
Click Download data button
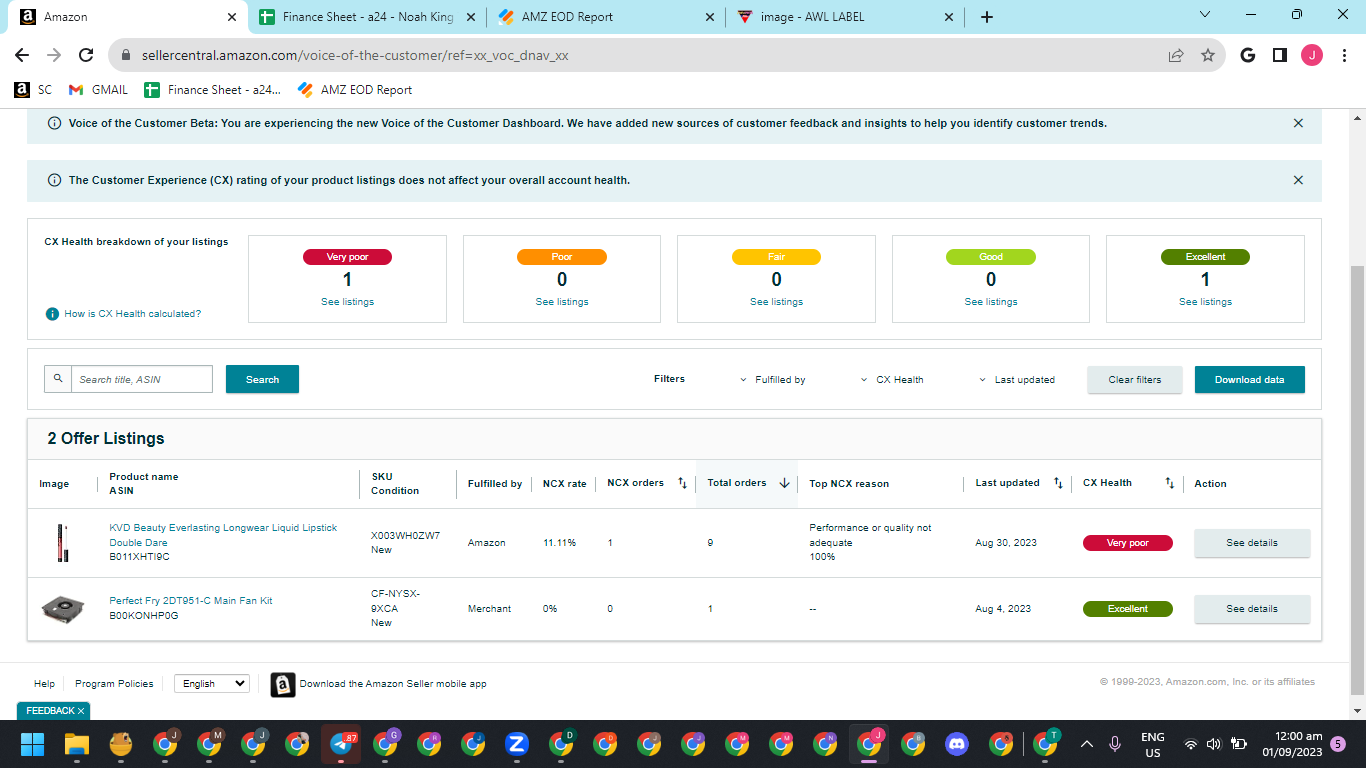pyautogui.click(x=1249, y=379)
